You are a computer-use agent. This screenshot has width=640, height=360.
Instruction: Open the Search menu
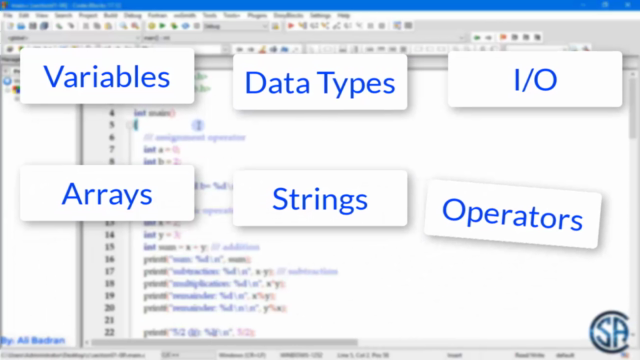(63, 16)
